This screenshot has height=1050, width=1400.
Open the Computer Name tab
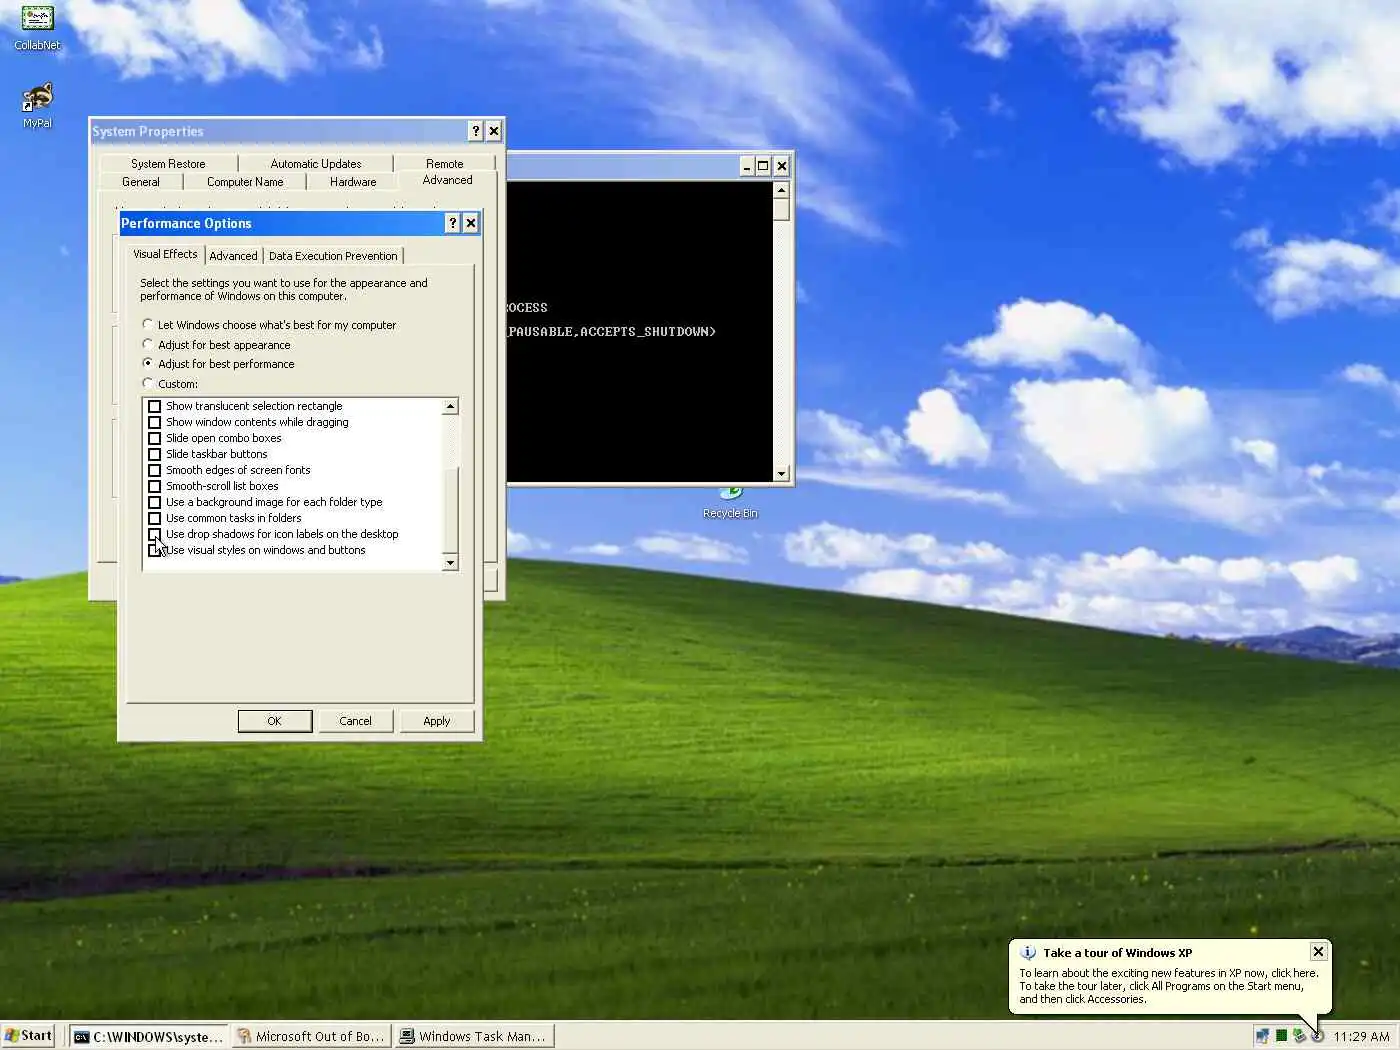[x=245, y=182]
